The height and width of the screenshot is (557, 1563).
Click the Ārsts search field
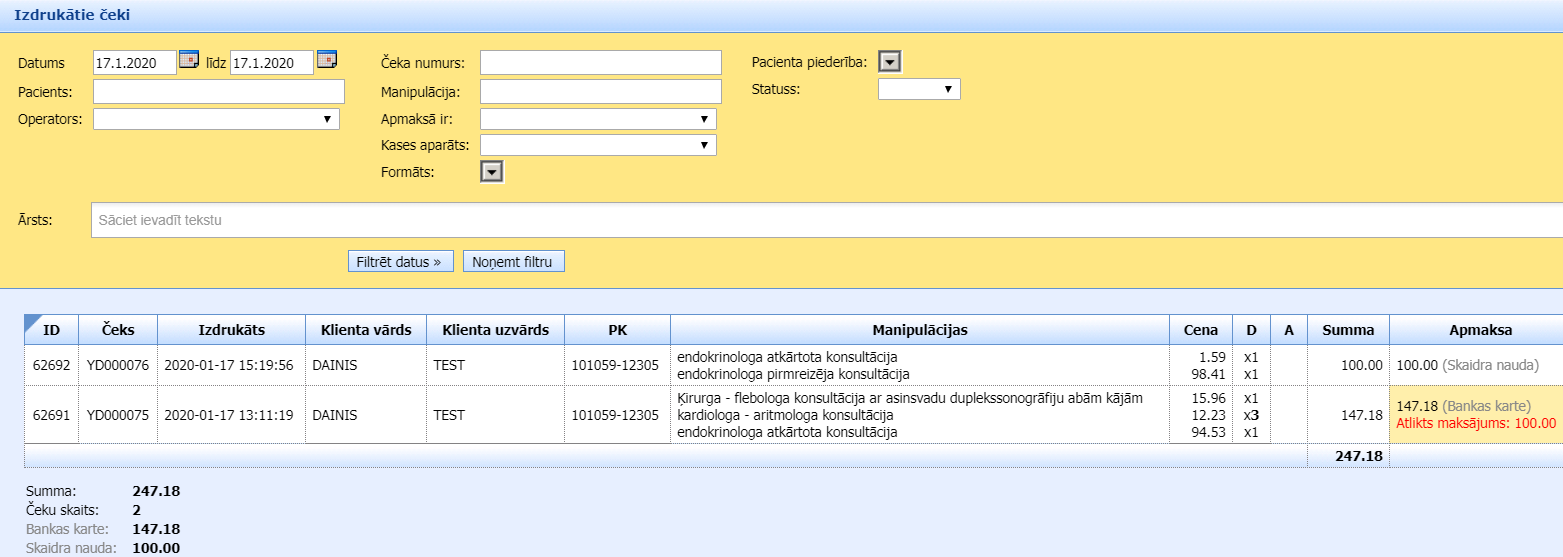826,220
